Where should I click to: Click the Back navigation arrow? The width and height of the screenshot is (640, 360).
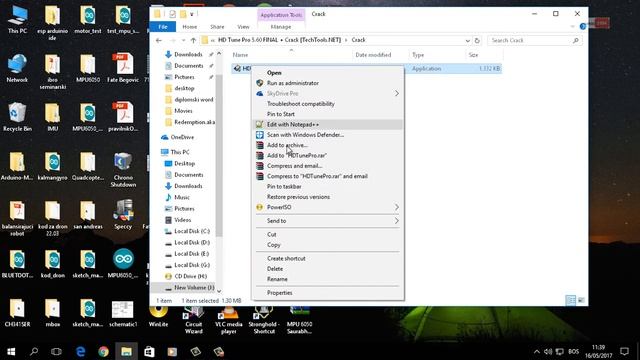click(x=159, y=40)
